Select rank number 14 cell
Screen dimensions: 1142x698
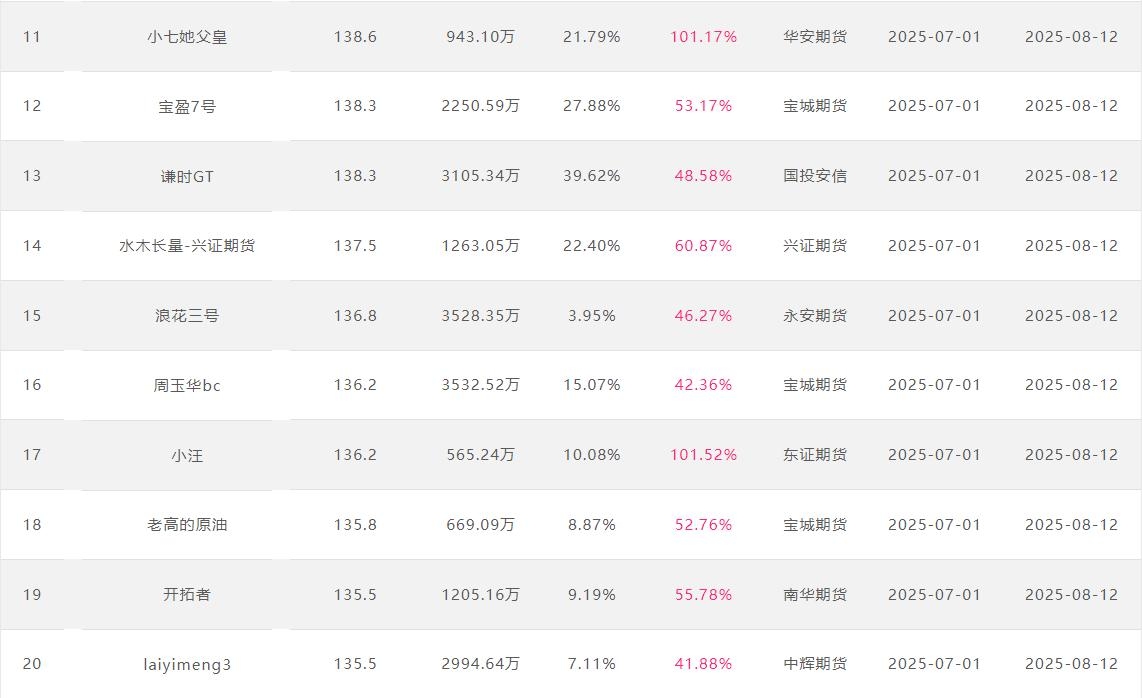click(x=32, y=246)
